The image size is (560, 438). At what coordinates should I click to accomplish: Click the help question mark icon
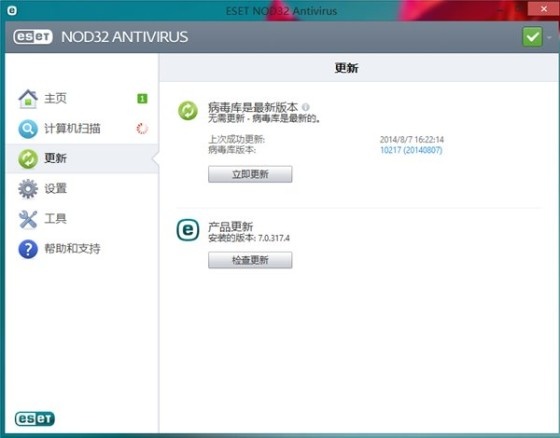[x=28, y=249]
